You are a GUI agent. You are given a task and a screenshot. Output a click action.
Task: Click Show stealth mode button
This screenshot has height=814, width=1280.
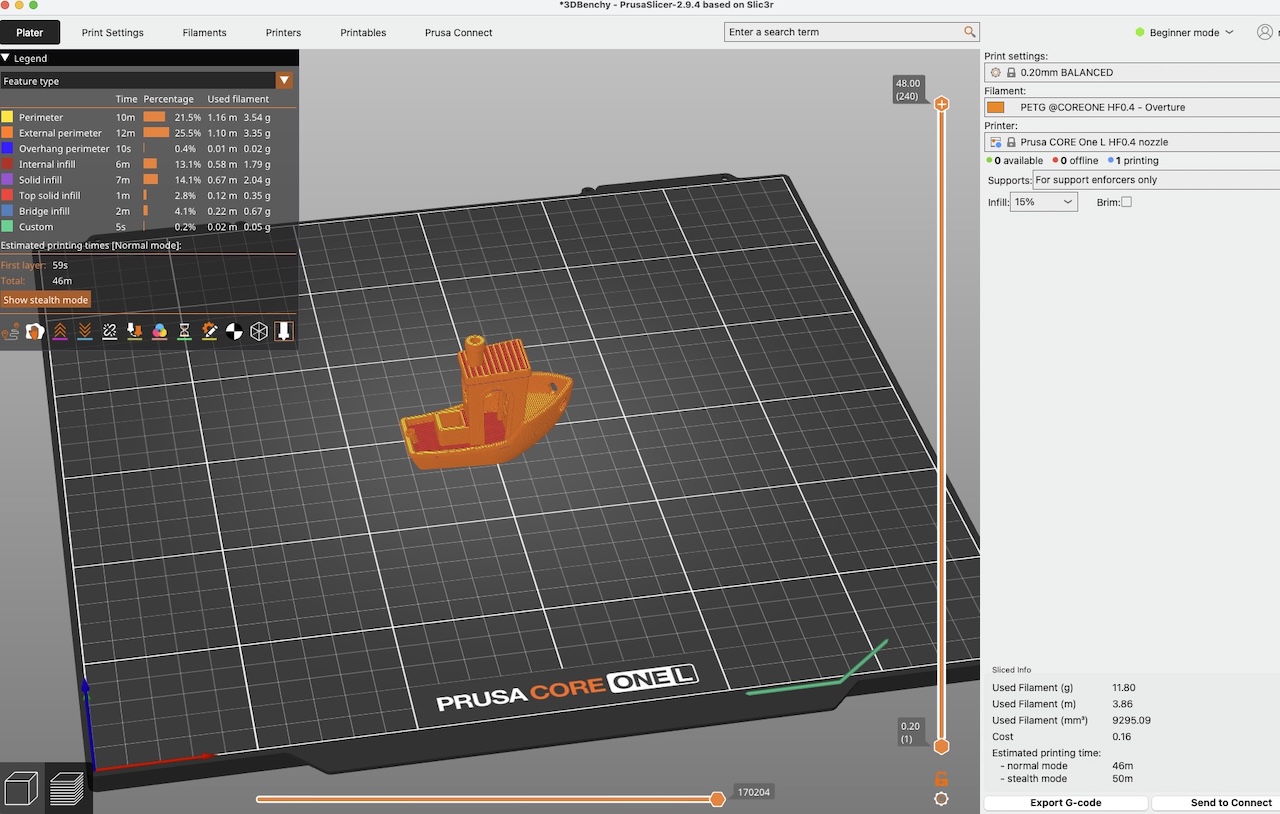[45, 300]
